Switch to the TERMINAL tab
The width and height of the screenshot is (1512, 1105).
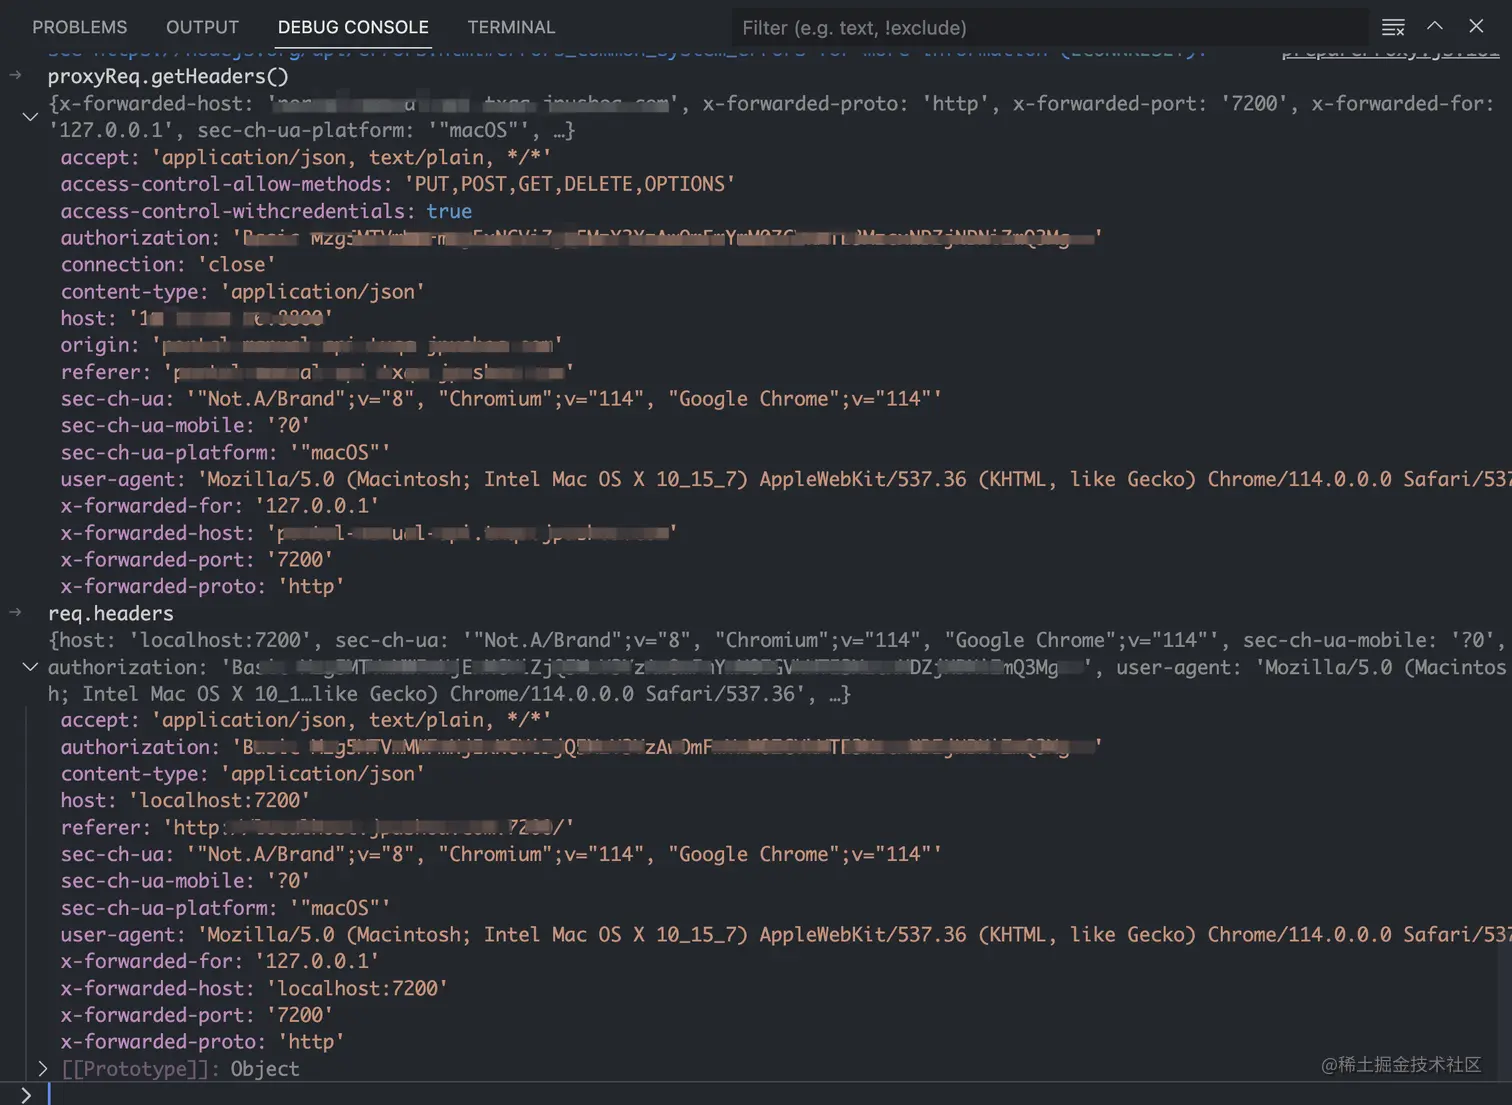click(511, 27)
